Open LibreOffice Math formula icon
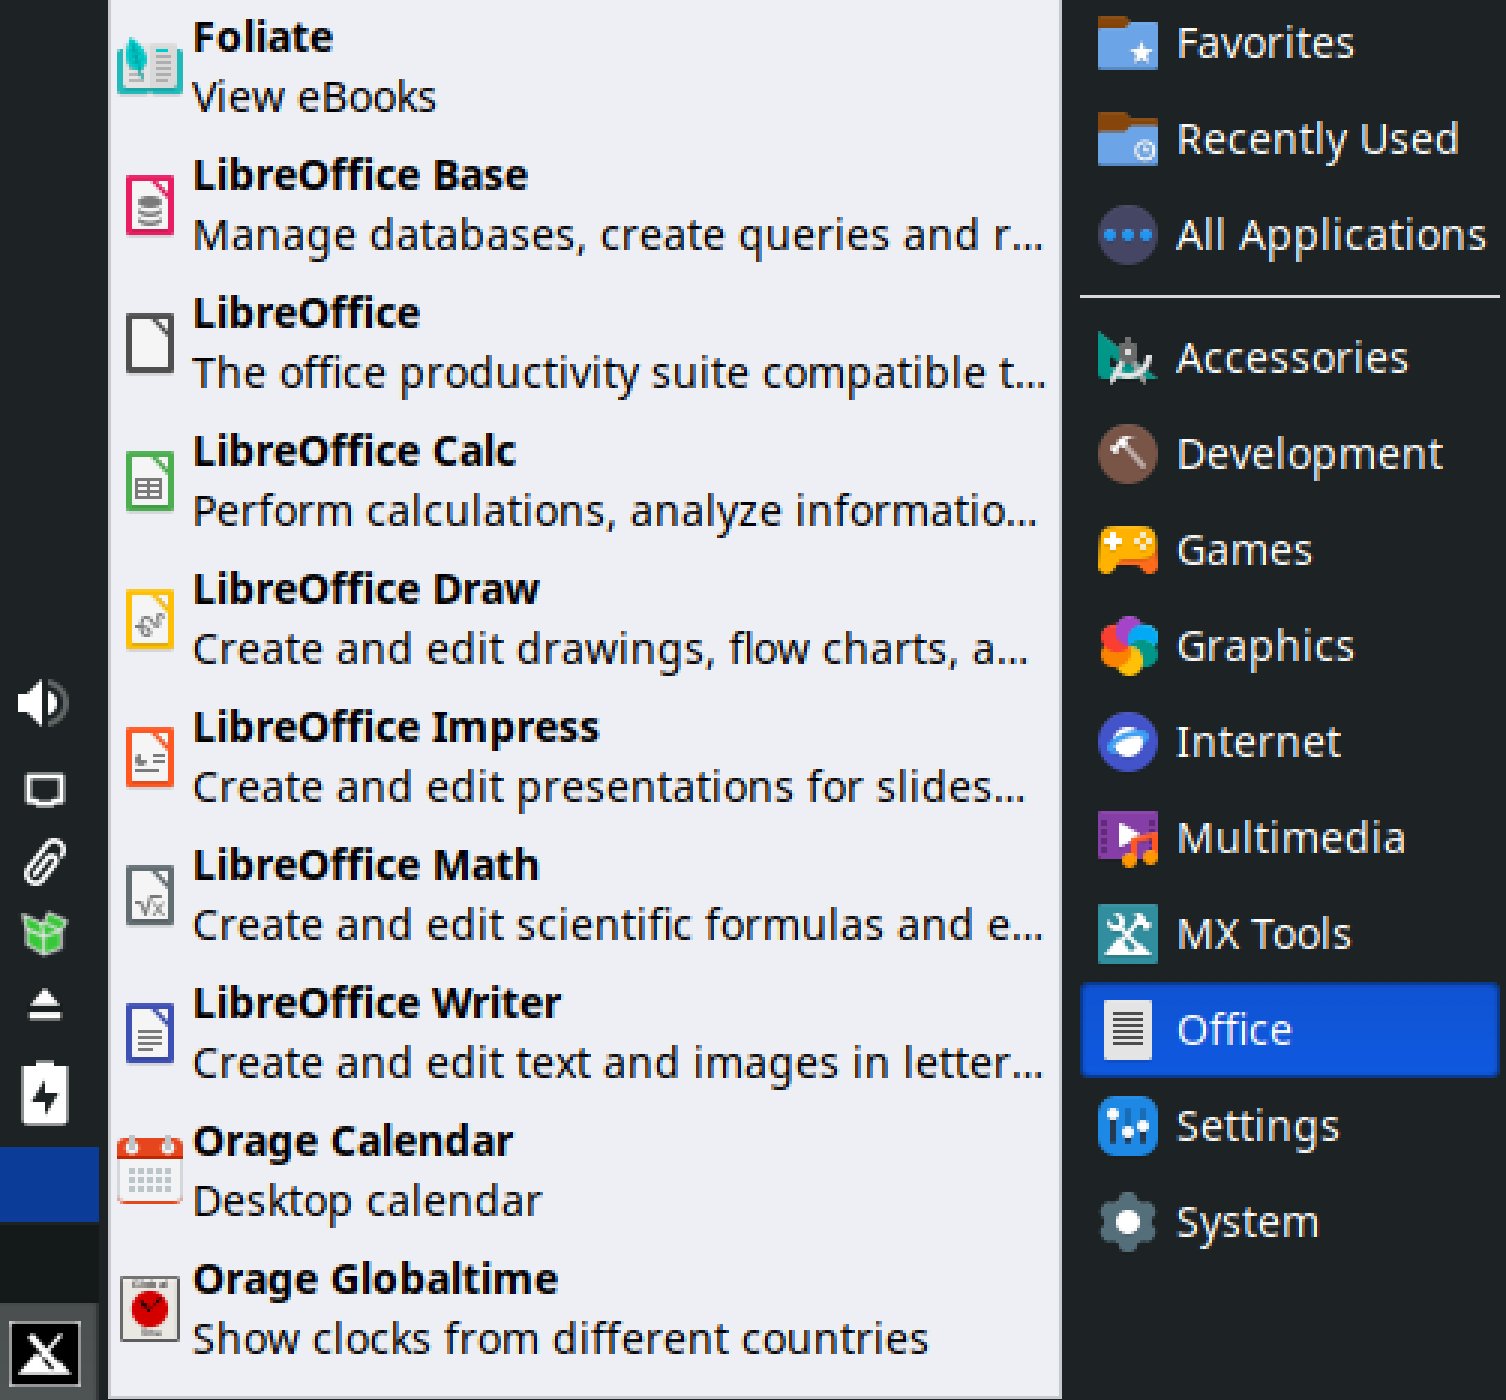The image size is (1506, 1400). point(150,895)
